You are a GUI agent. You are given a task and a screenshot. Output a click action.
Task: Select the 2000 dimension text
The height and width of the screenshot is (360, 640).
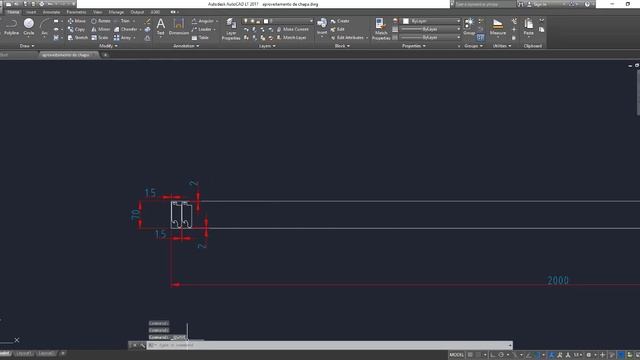(558, 280)
